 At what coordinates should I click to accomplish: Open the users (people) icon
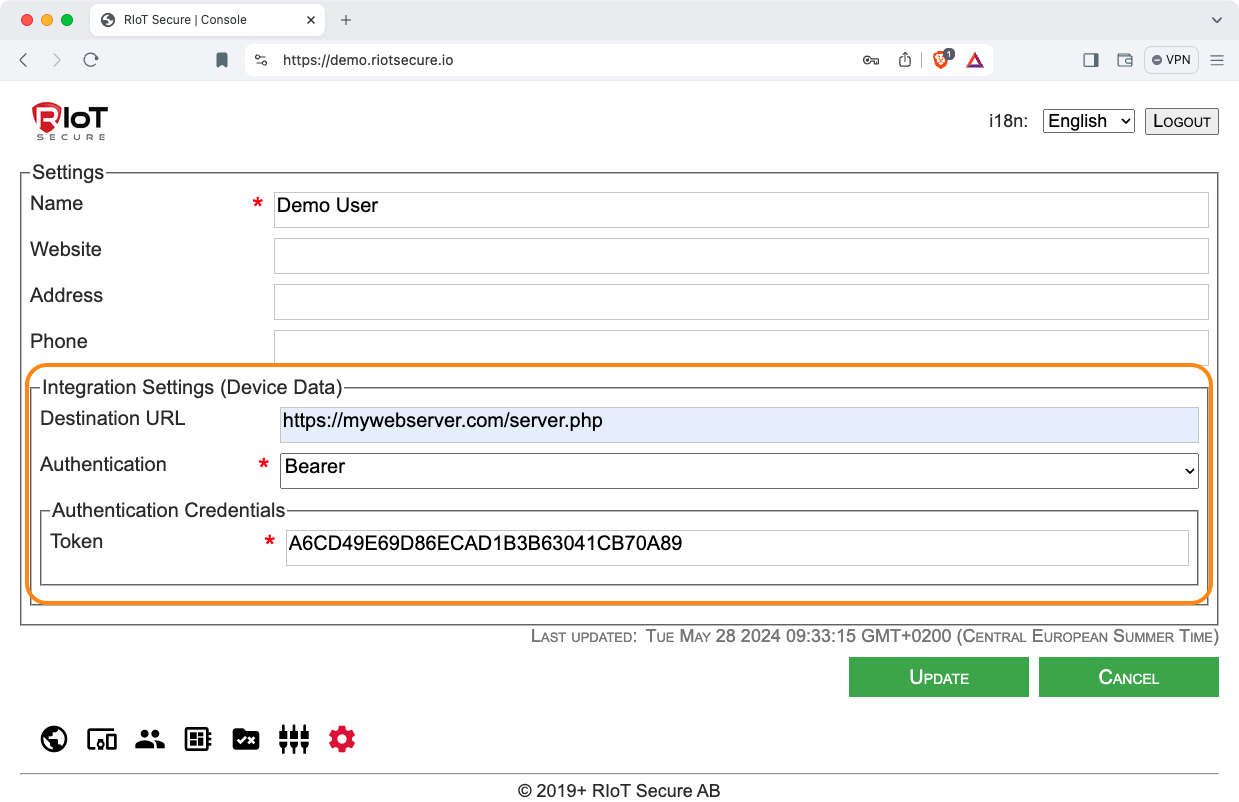(150, 739)
